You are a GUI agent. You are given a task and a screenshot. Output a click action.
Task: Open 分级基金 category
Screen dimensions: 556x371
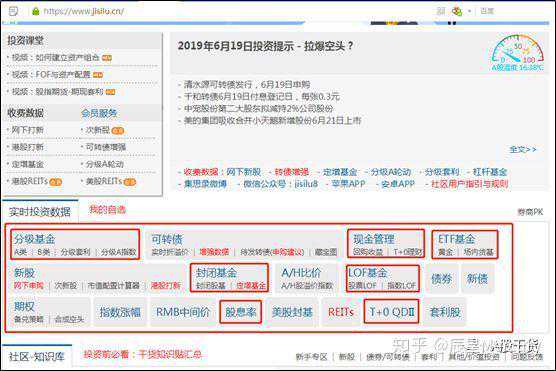(35, 239)
